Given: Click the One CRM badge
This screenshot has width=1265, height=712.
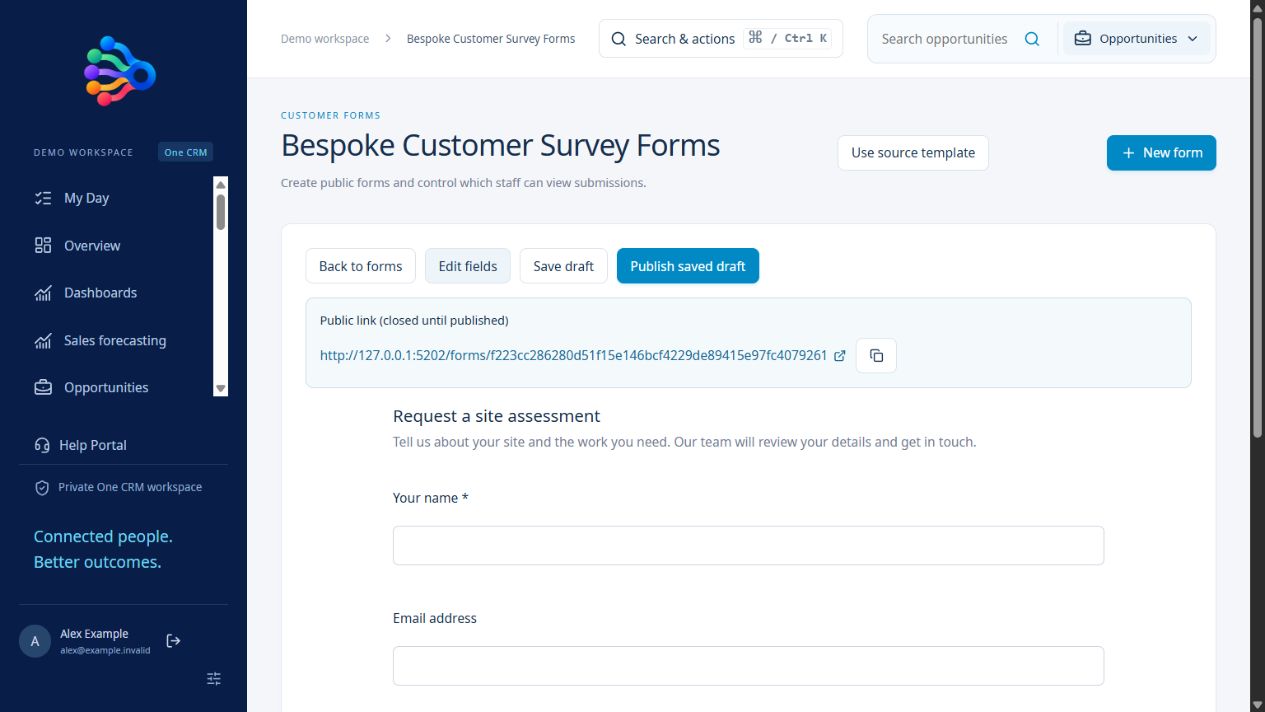Looking at the screenshot, I should pos(186,152).
